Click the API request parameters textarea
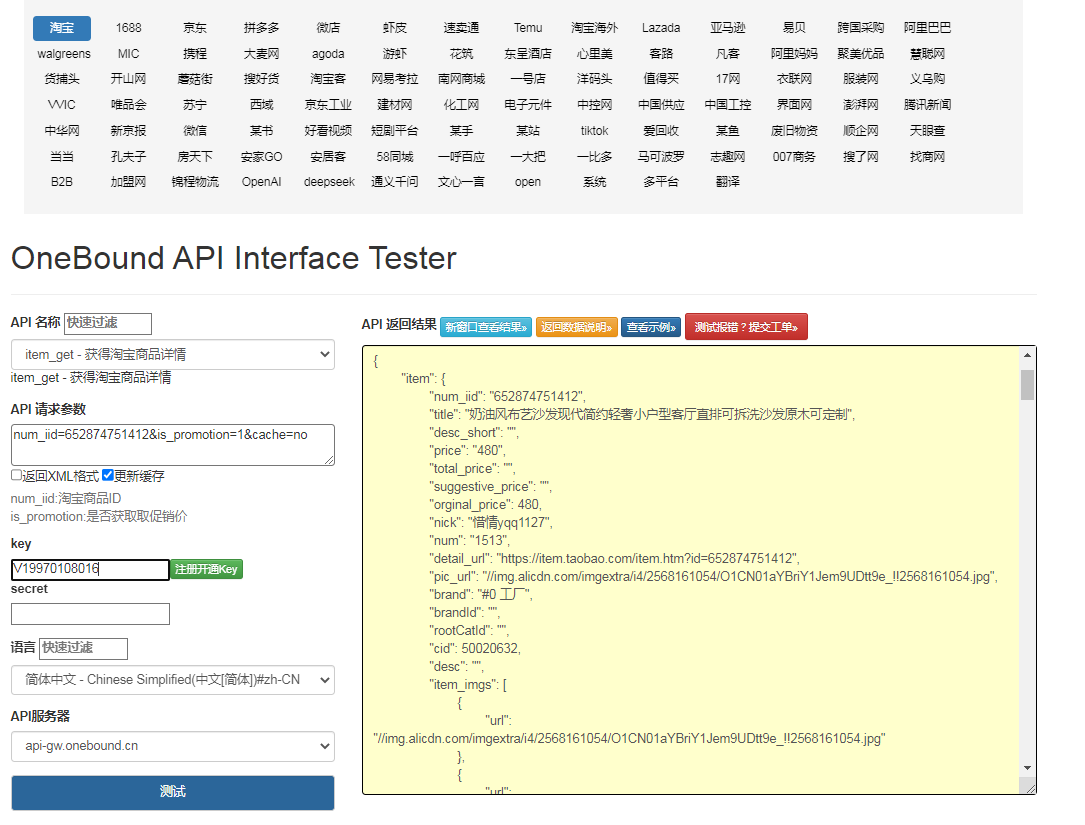The height and width of the screenshot is (825, 1085). pos(173,444)
